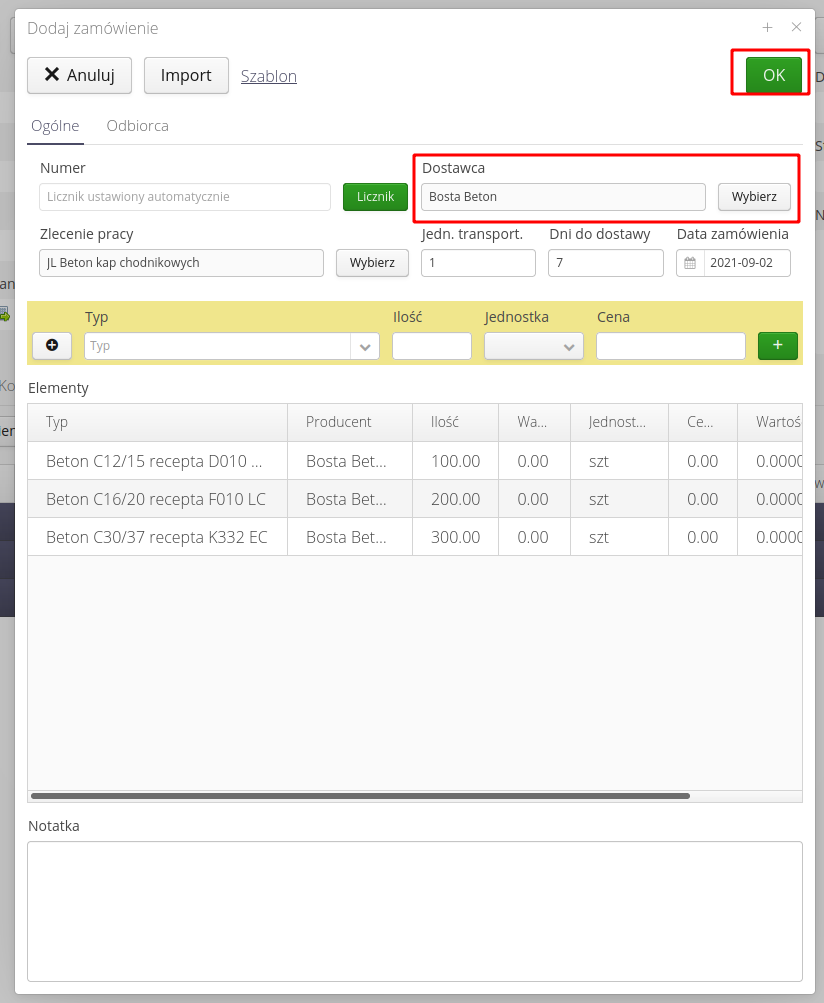The width and height of the screenshot is (824, 1003).
Task: Confirm the order with green OK button
Action: 773,75
